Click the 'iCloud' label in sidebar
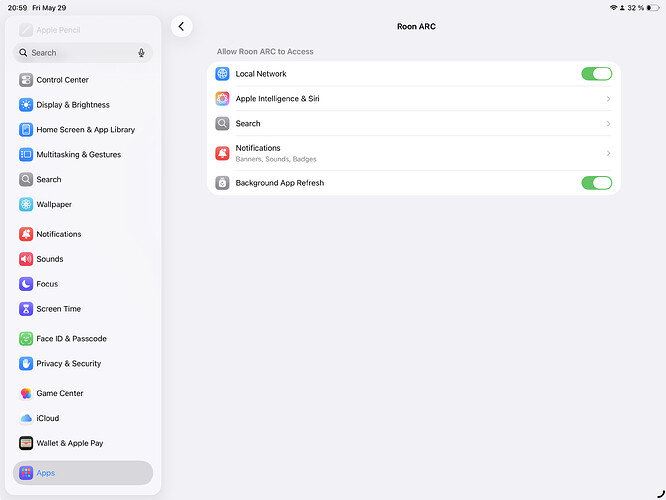Viewport: 666px width, 500px height. 48,418
